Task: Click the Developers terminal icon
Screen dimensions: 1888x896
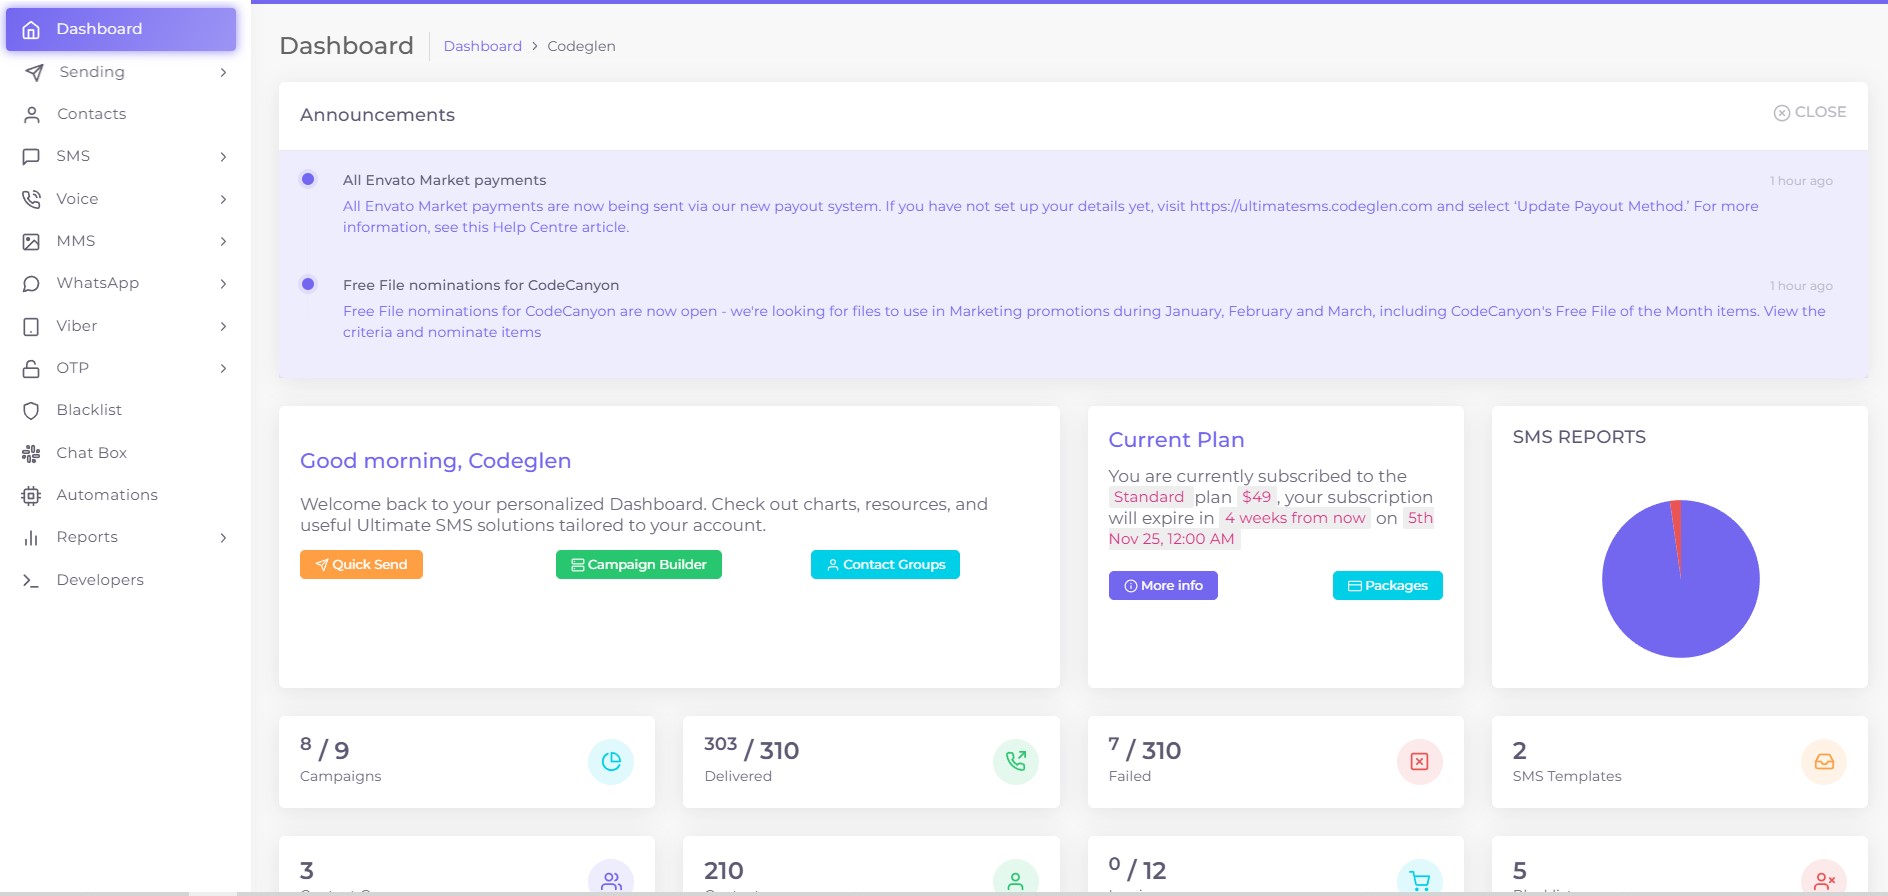Action: coord(31,580)
